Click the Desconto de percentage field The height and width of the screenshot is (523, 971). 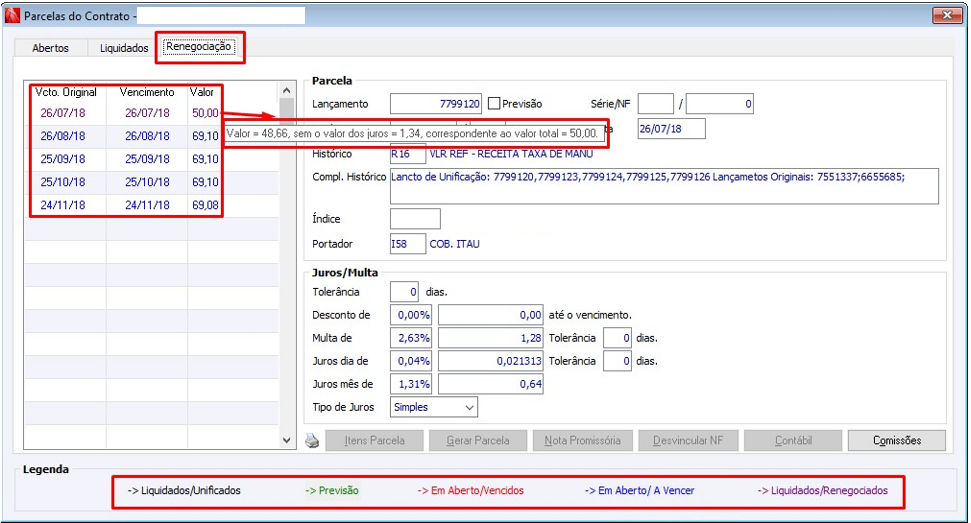[x=411, y=315]
